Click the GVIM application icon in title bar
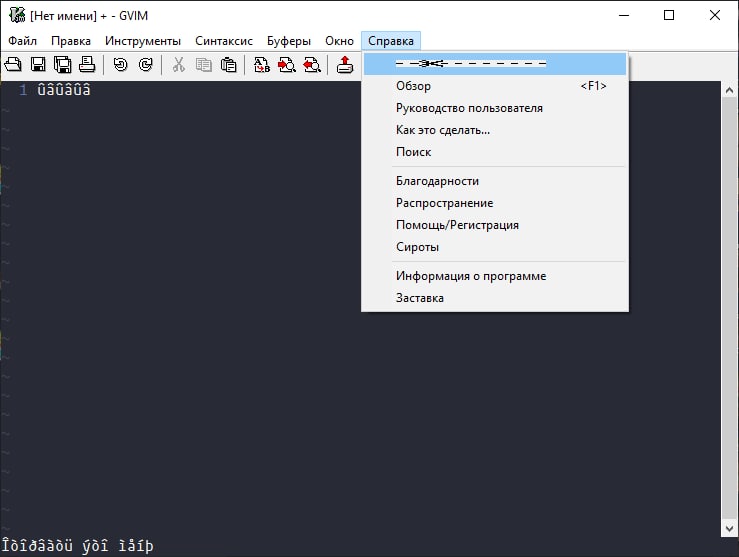The image size is (739, 557). tap(17, 15)
